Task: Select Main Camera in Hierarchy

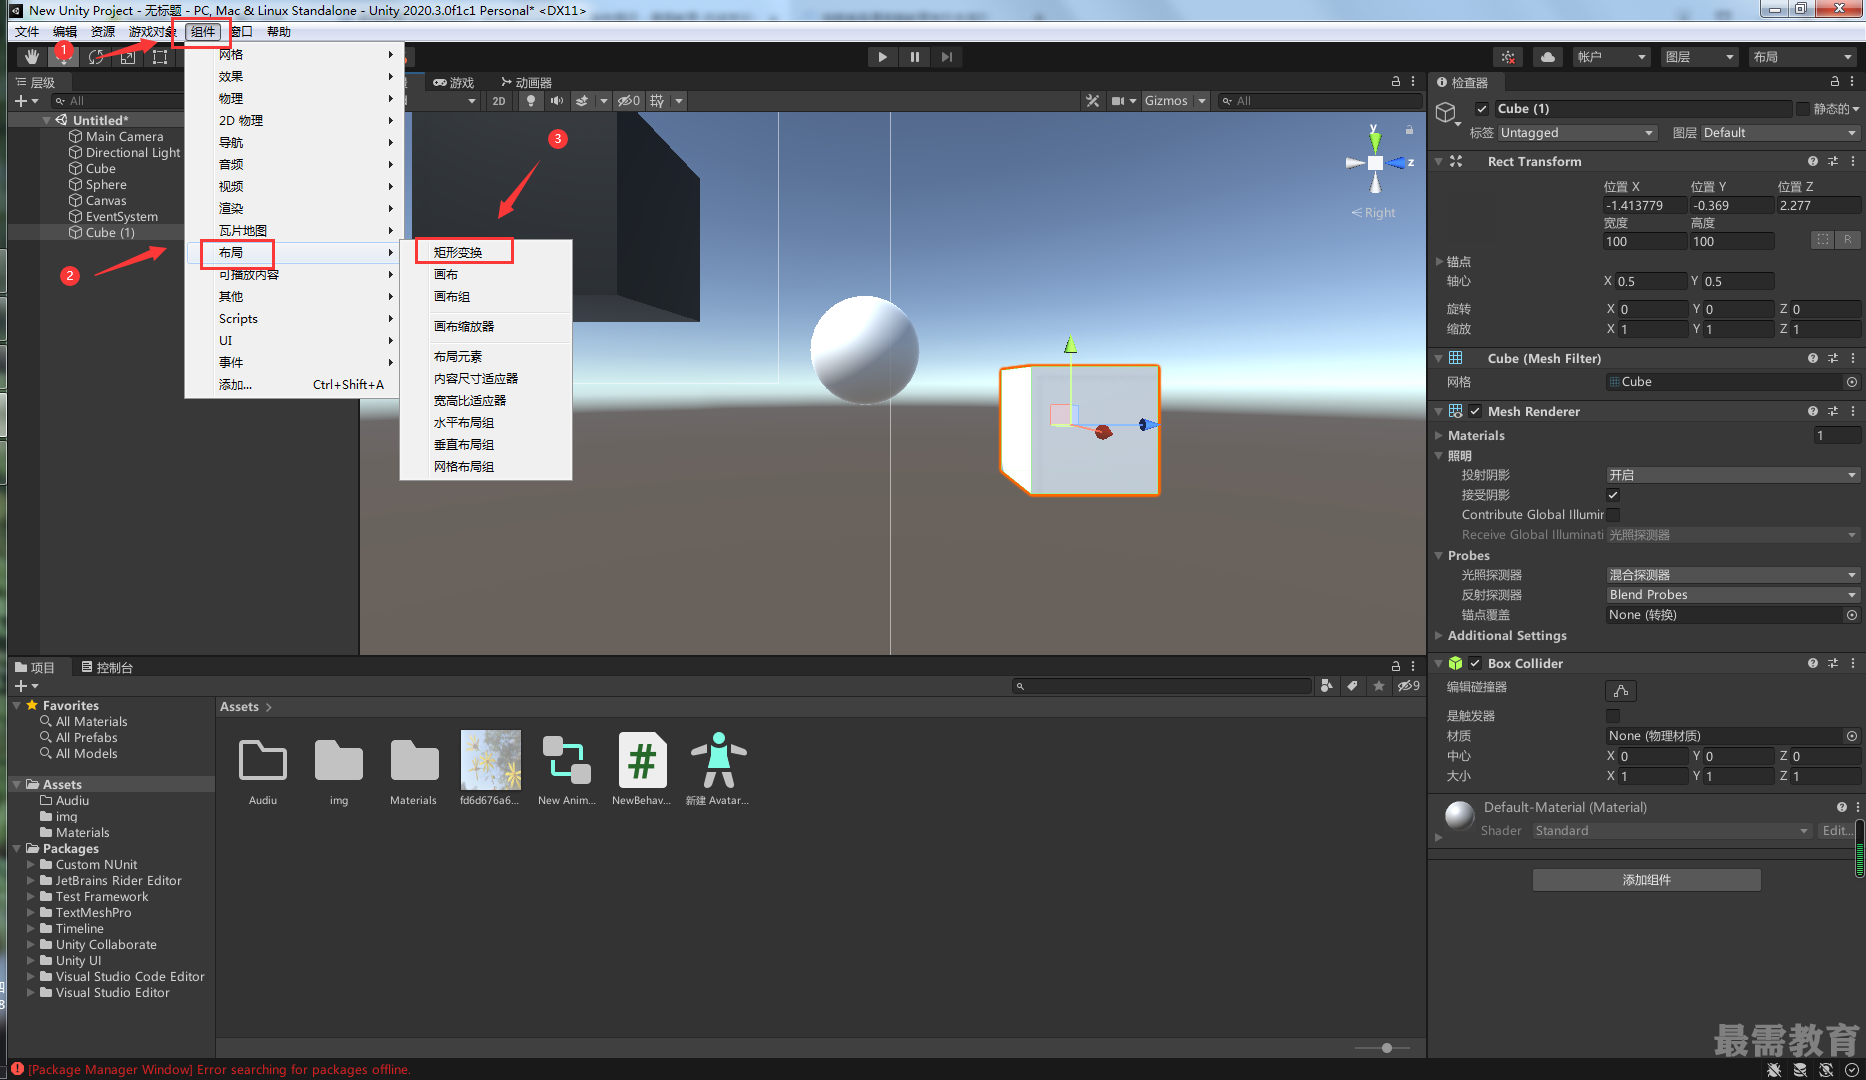Action: click(x=124, y=137)
